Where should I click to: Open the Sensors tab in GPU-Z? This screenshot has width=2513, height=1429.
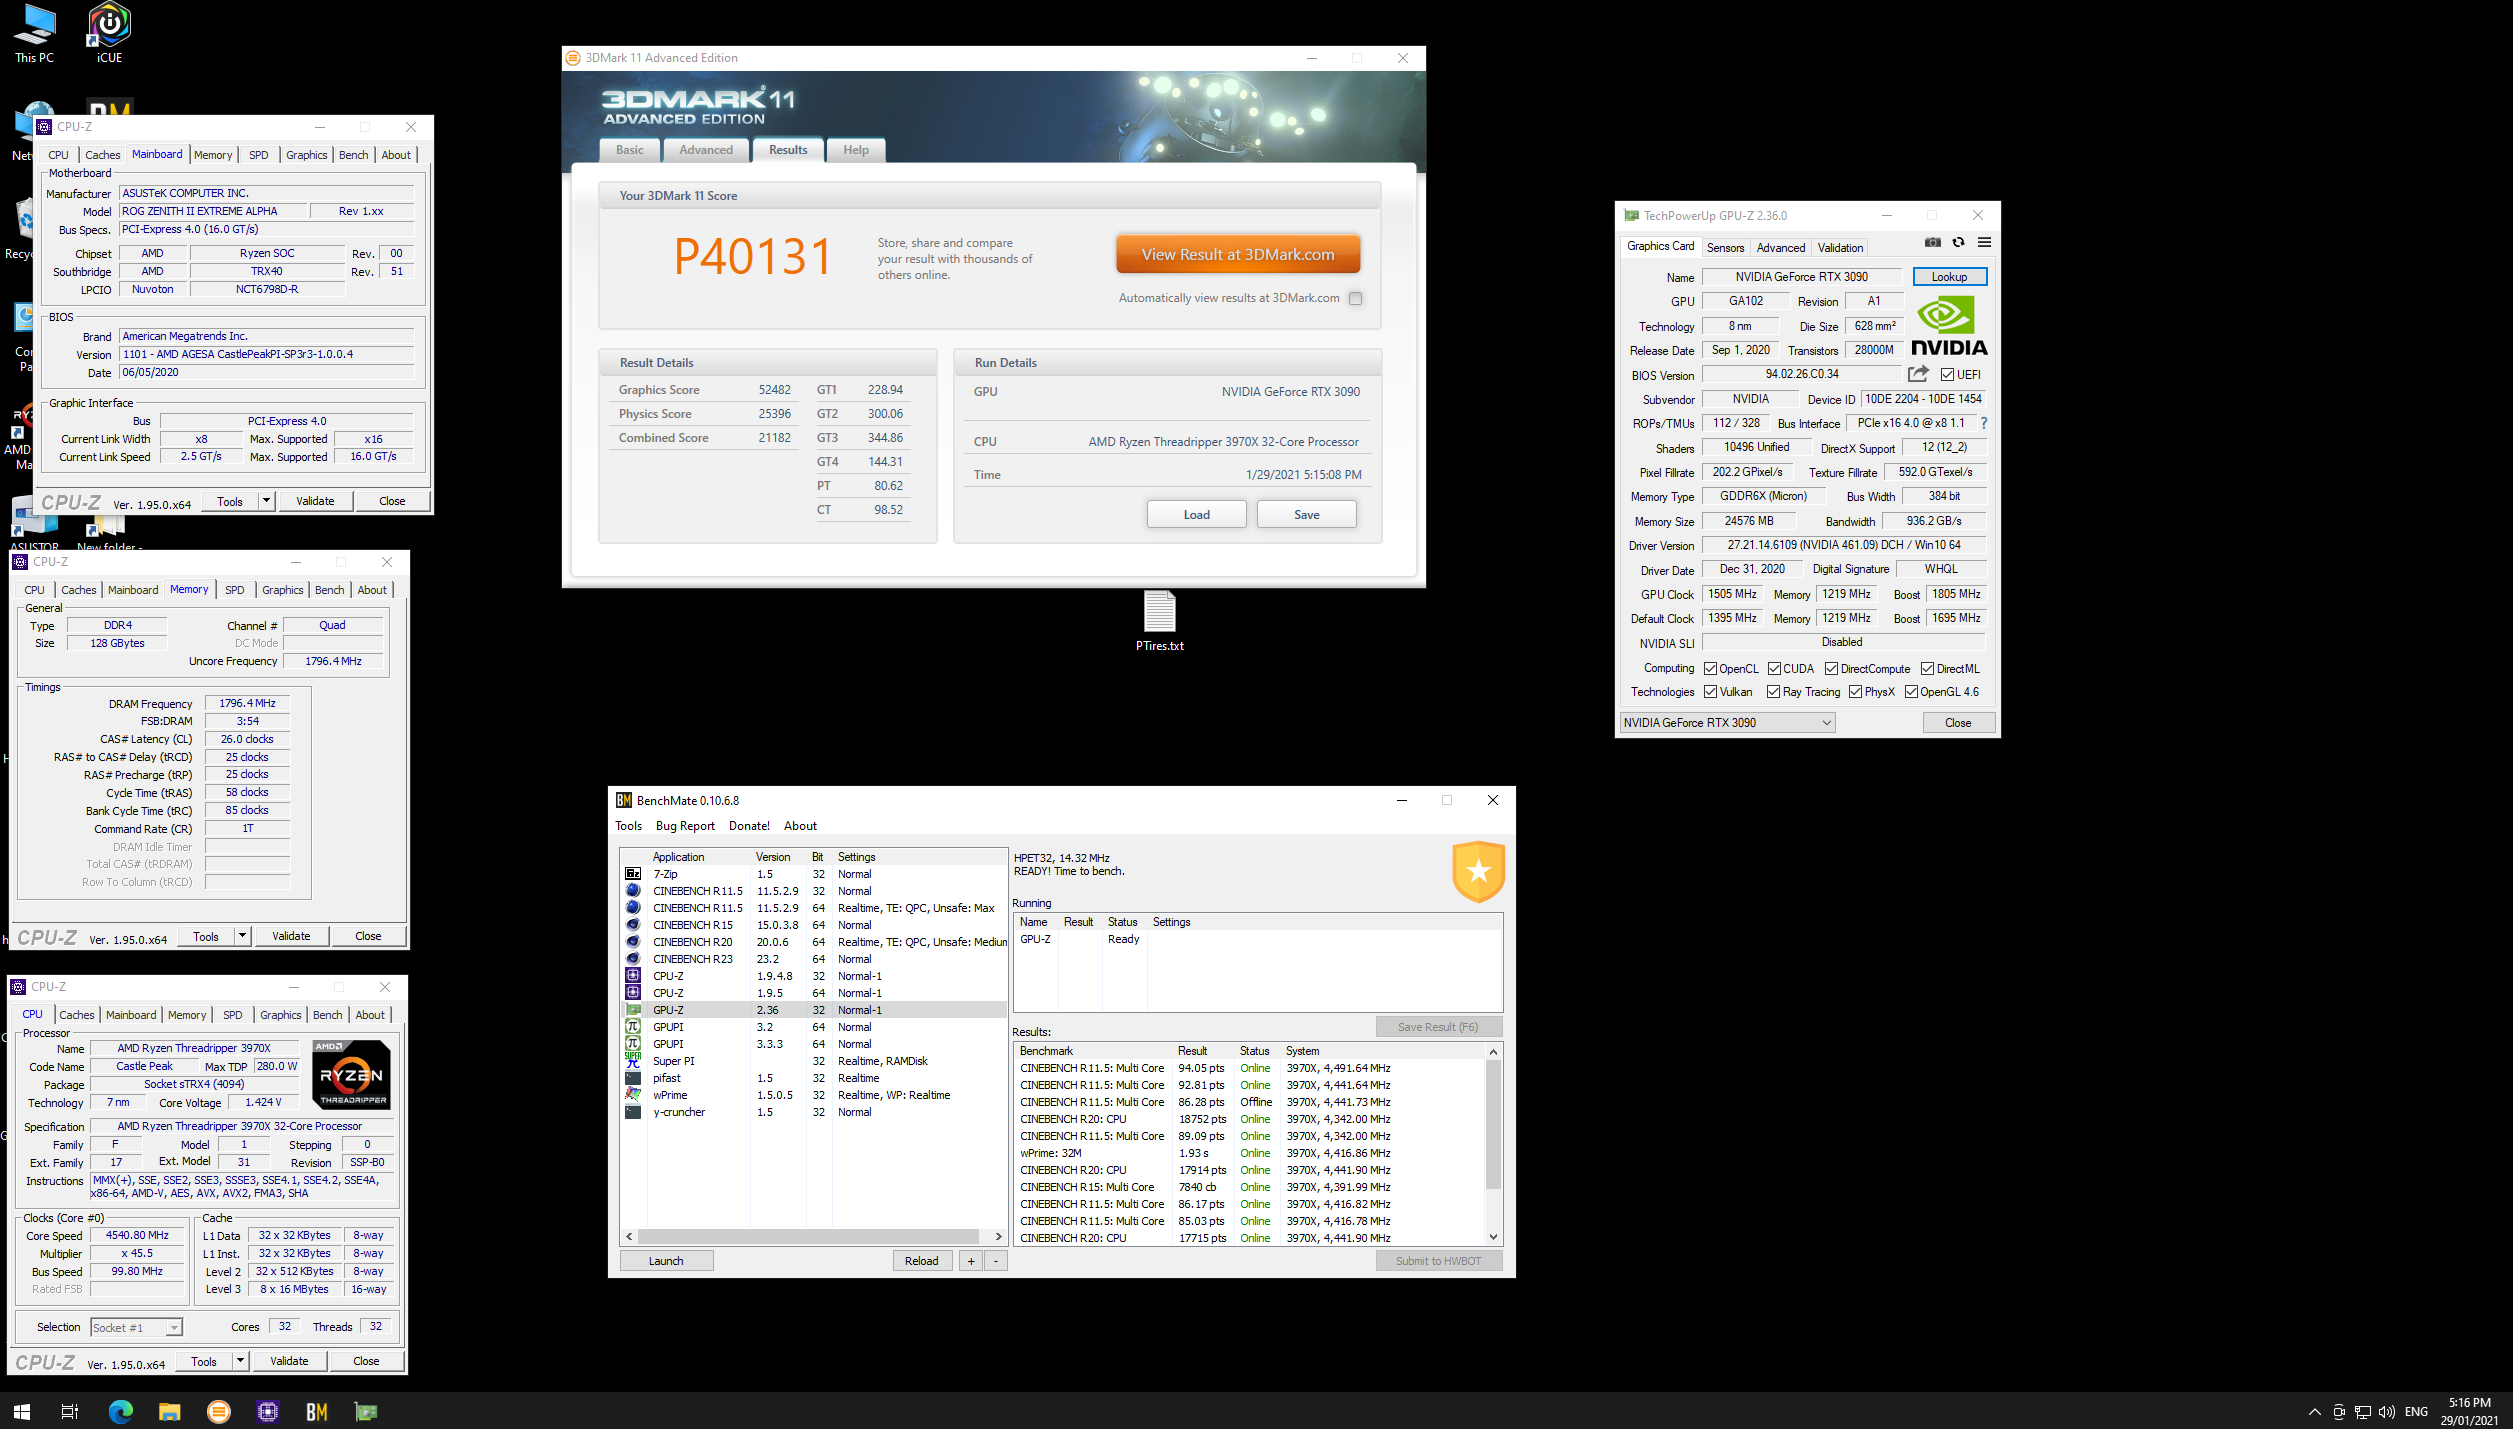pos(1725,248)
